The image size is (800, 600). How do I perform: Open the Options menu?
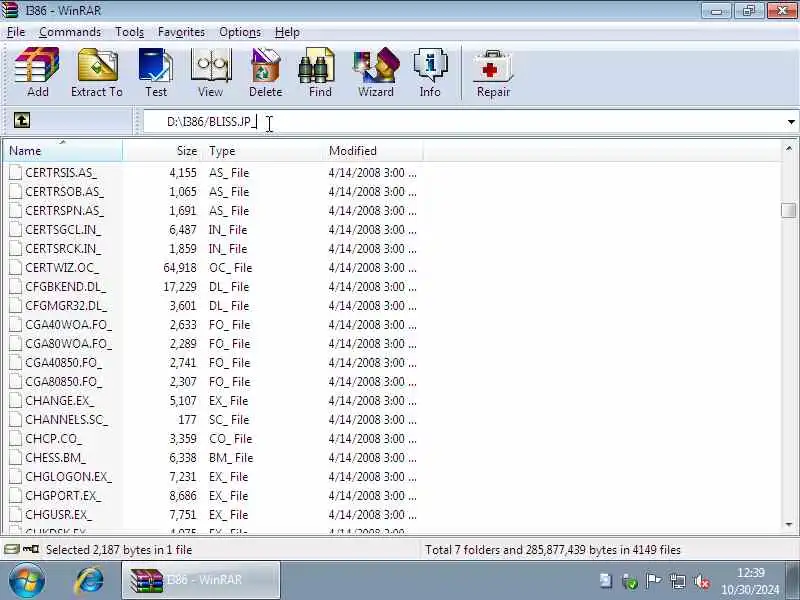[x=240, y=32]
